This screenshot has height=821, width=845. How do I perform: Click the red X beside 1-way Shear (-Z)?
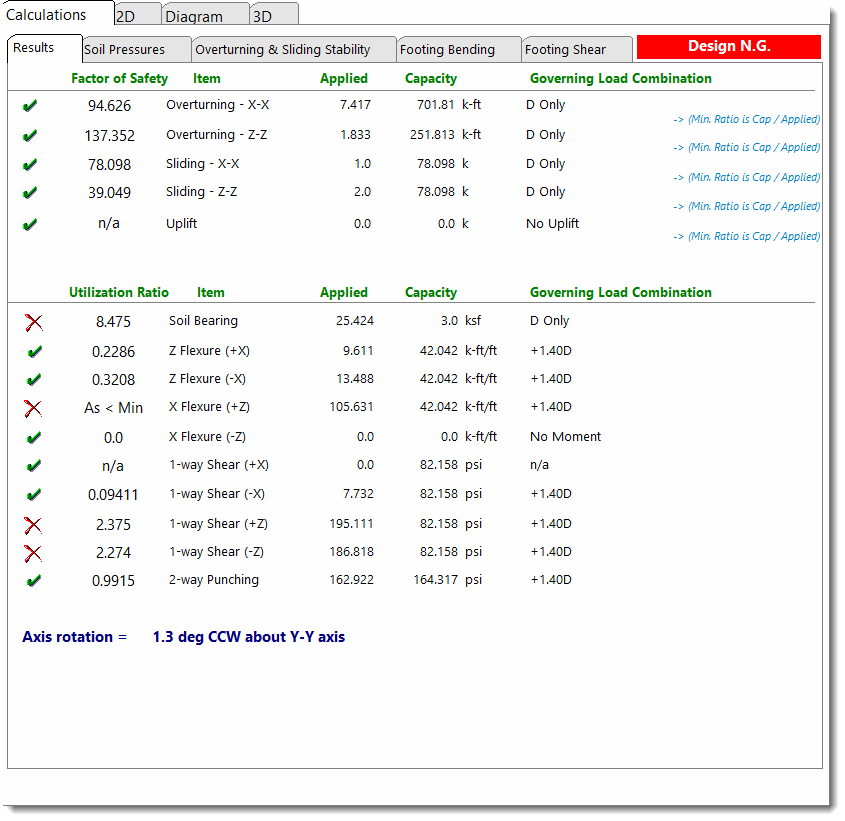point(33,552)
